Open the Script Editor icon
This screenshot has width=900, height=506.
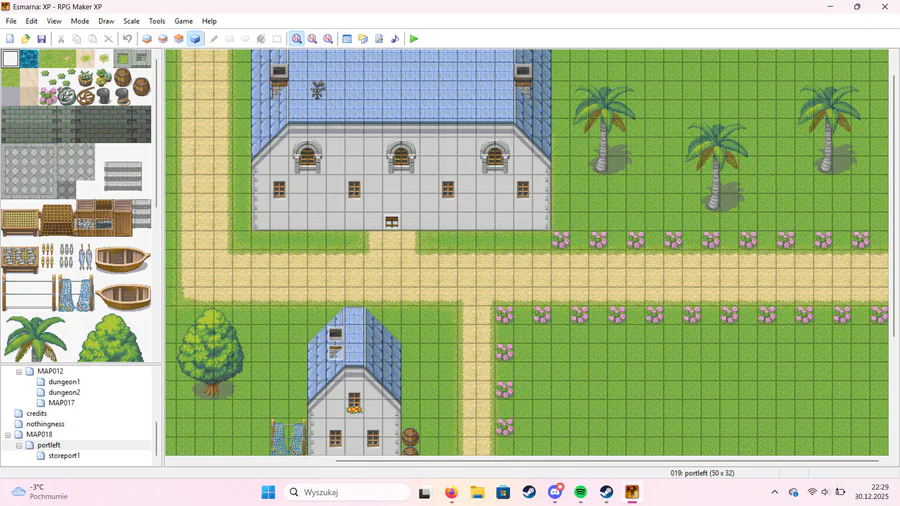point(379,39)
